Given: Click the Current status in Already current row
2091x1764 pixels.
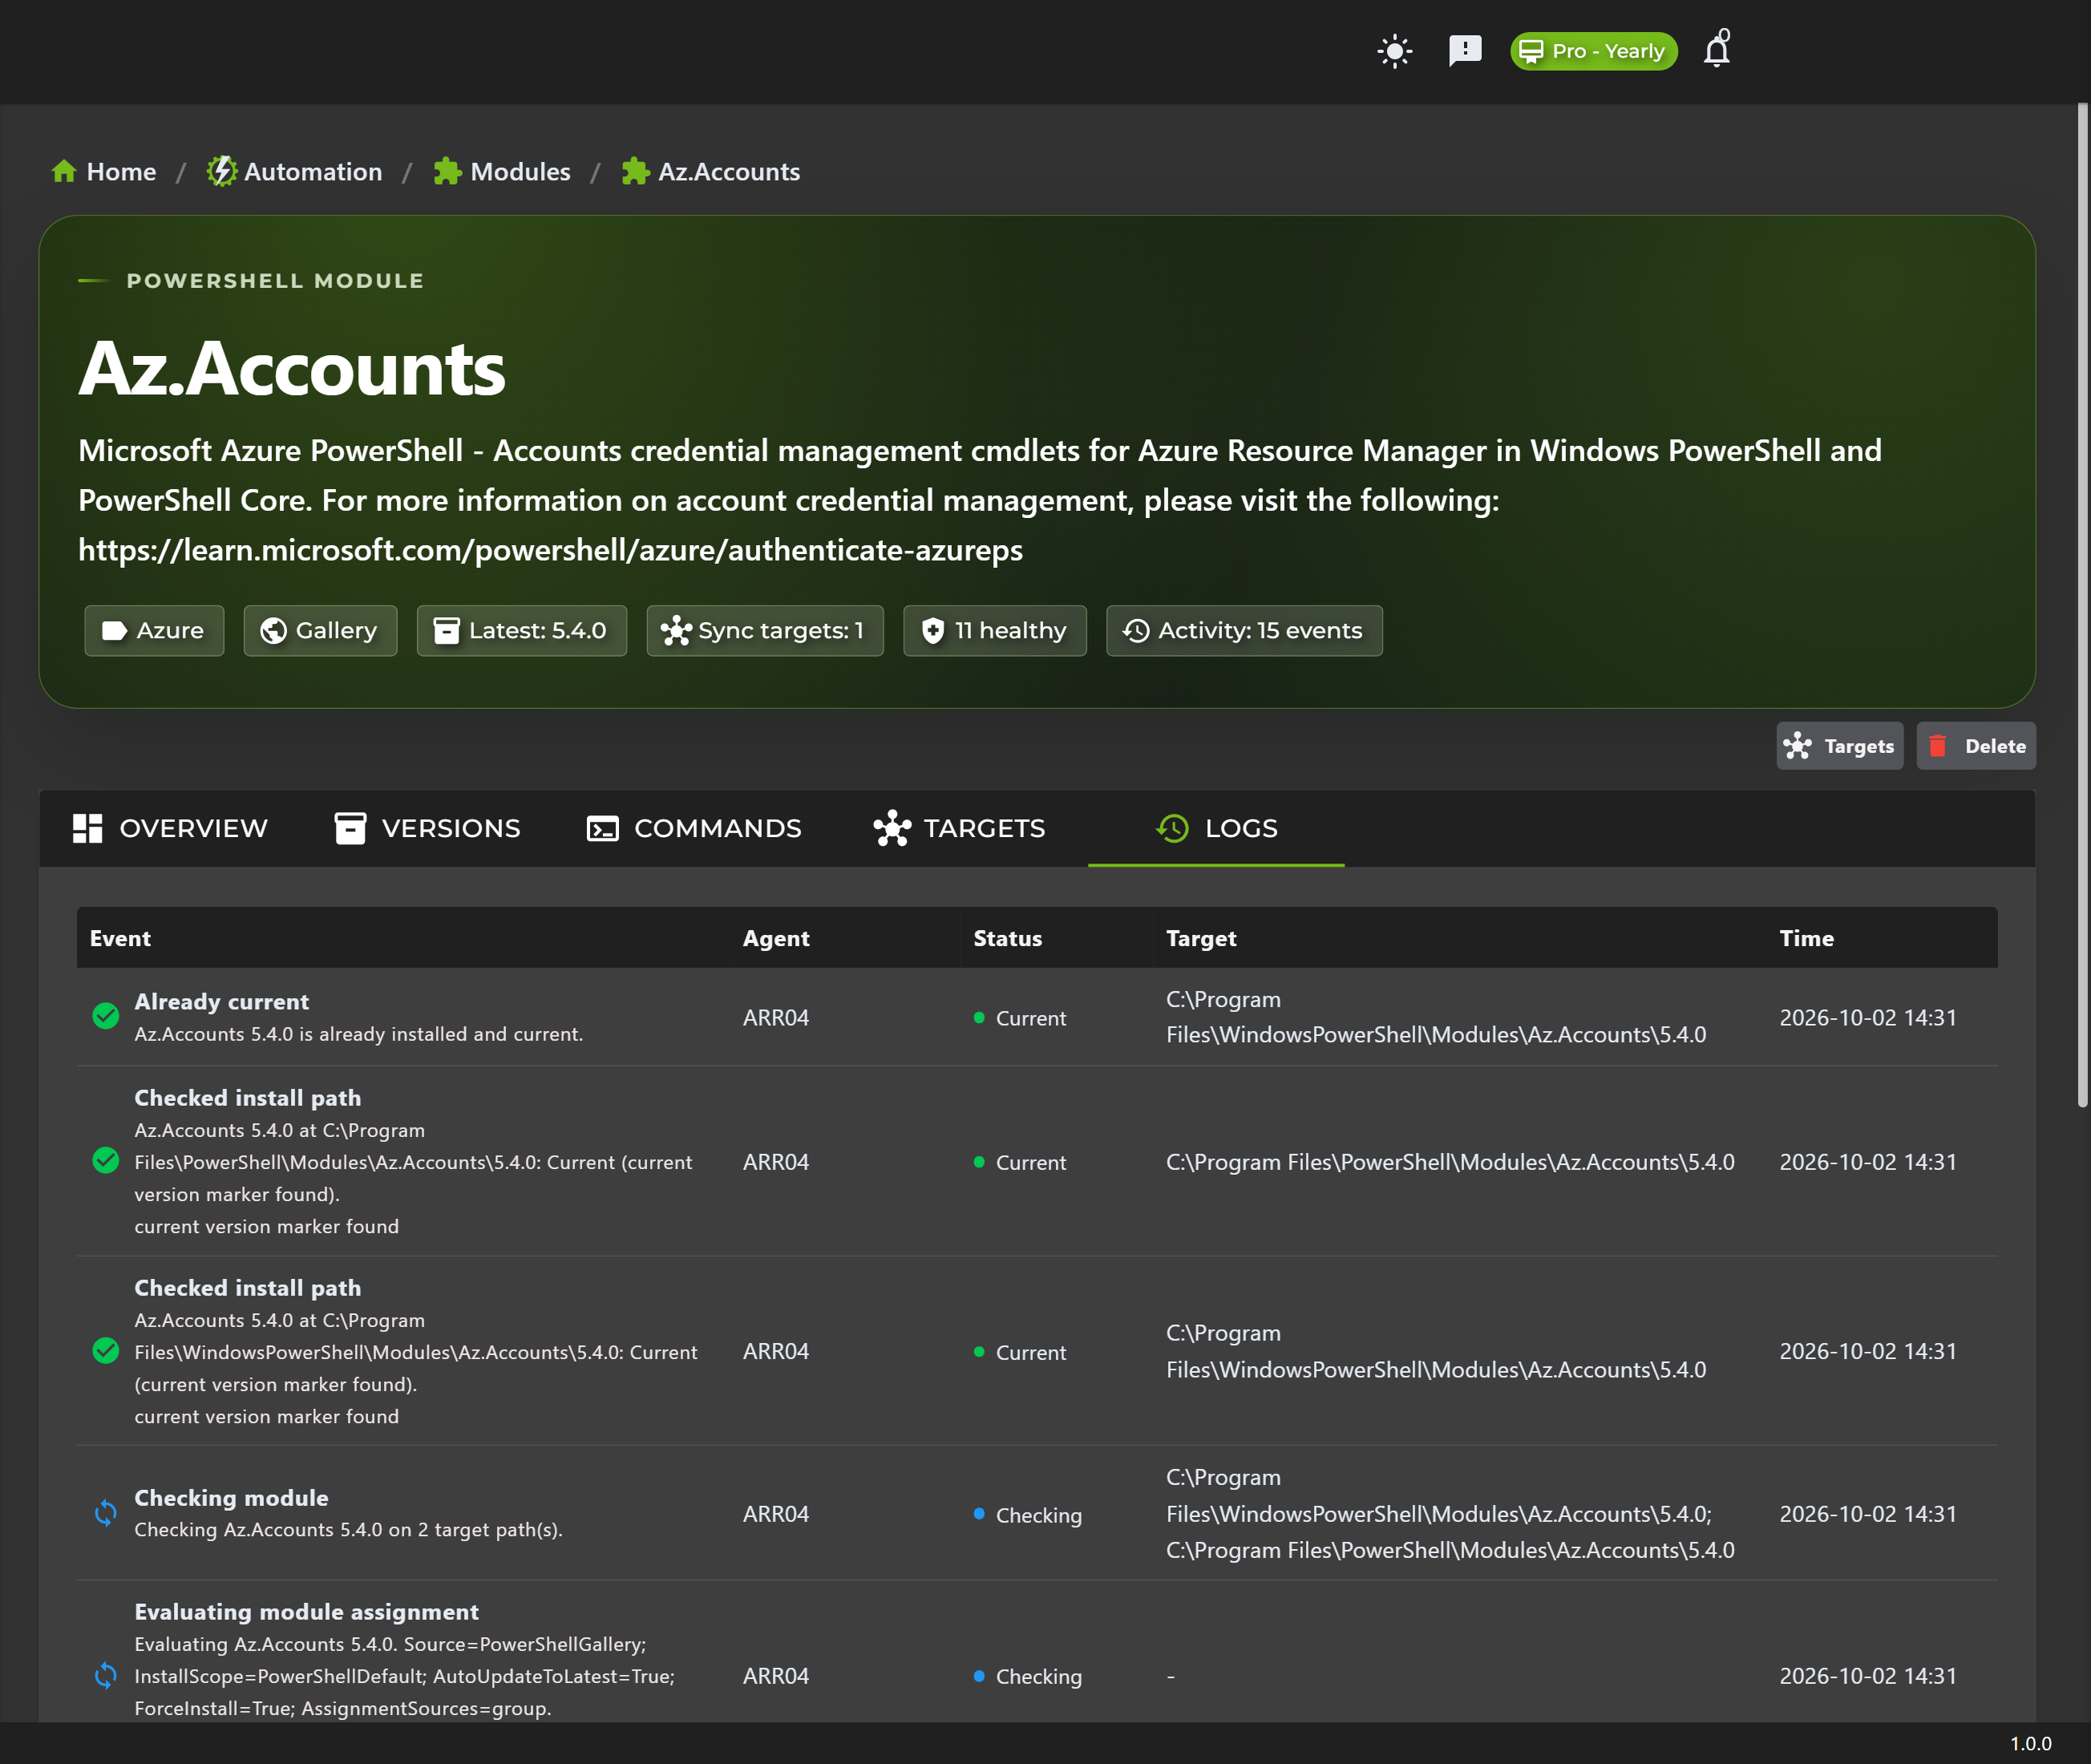Looking at the screenshot, I should click(1020, 1018).
